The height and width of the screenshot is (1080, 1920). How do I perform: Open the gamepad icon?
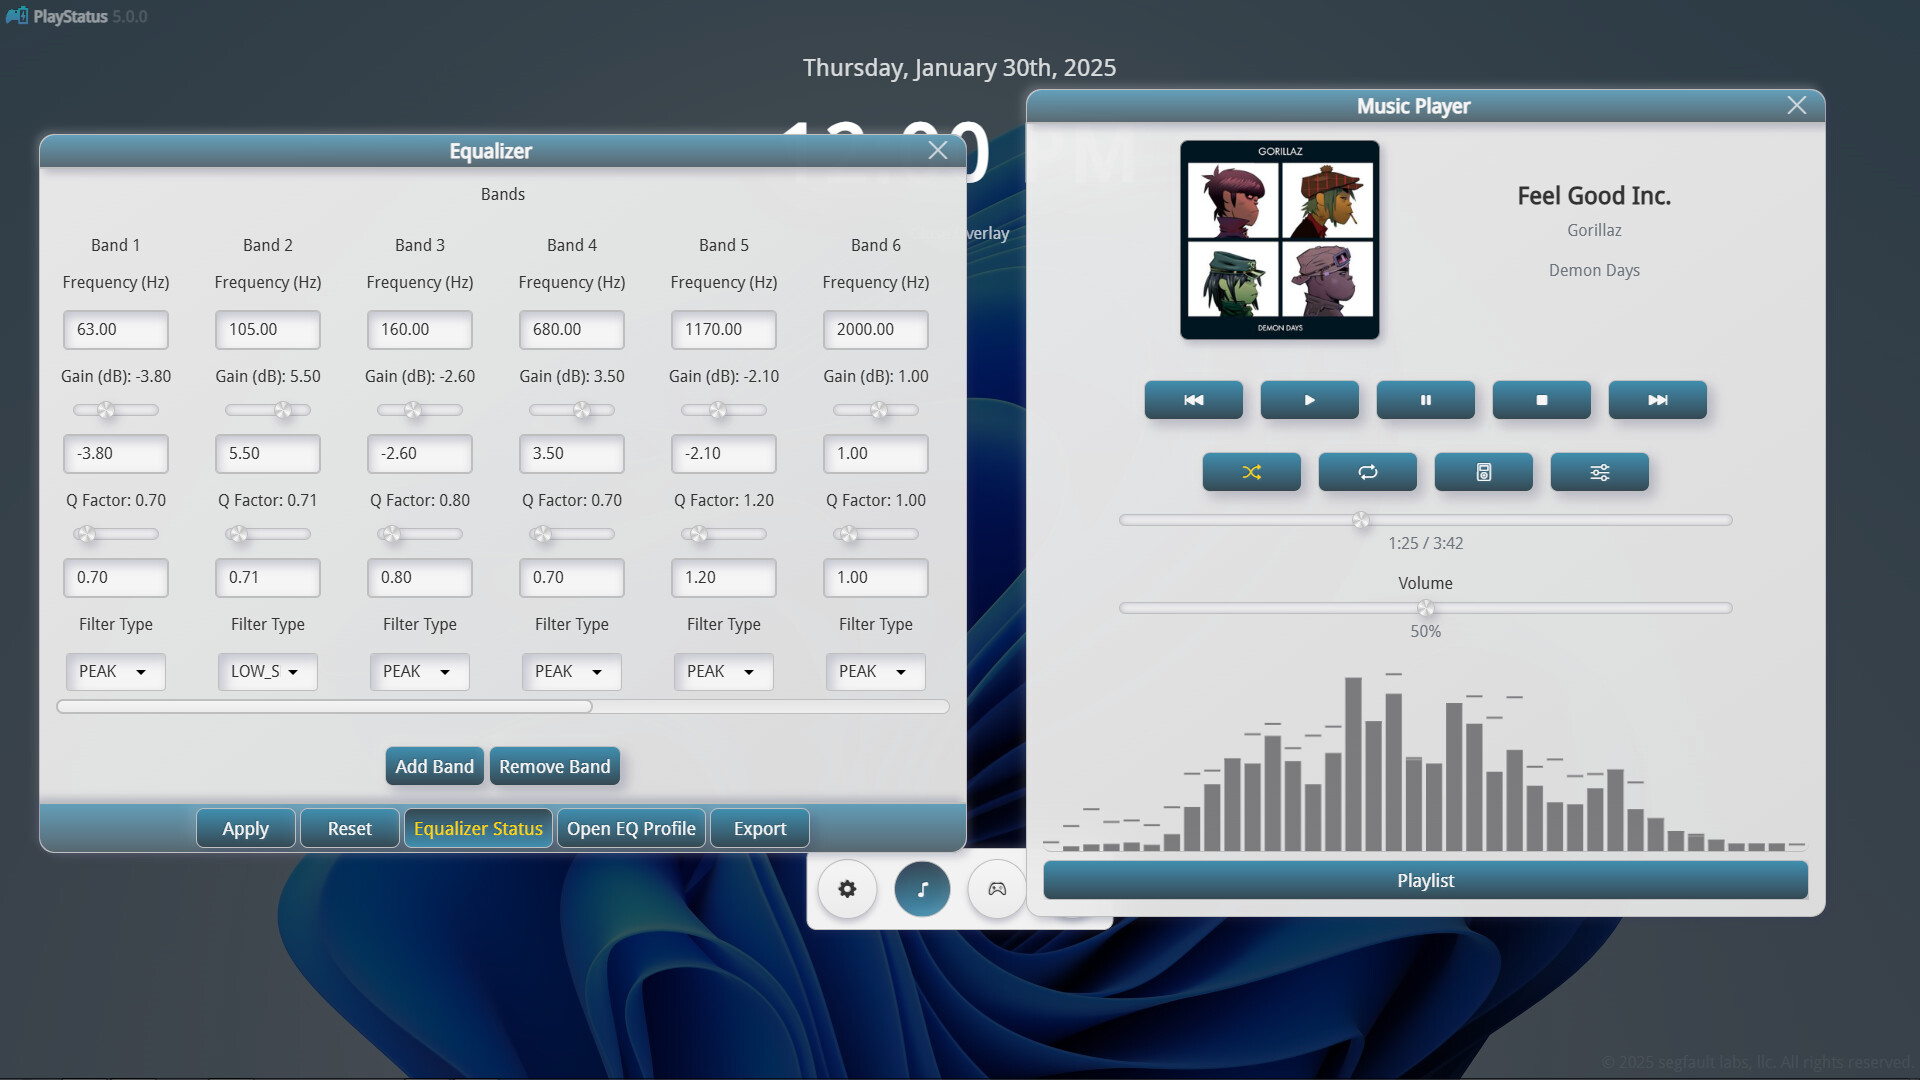pyautogui.click(x=995, y=888)
